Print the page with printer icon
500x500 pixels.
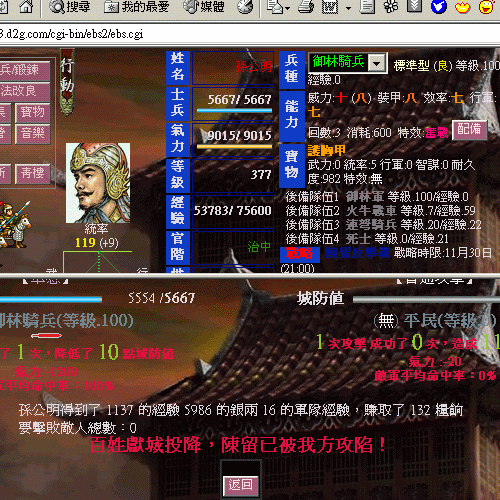point(306,7)
